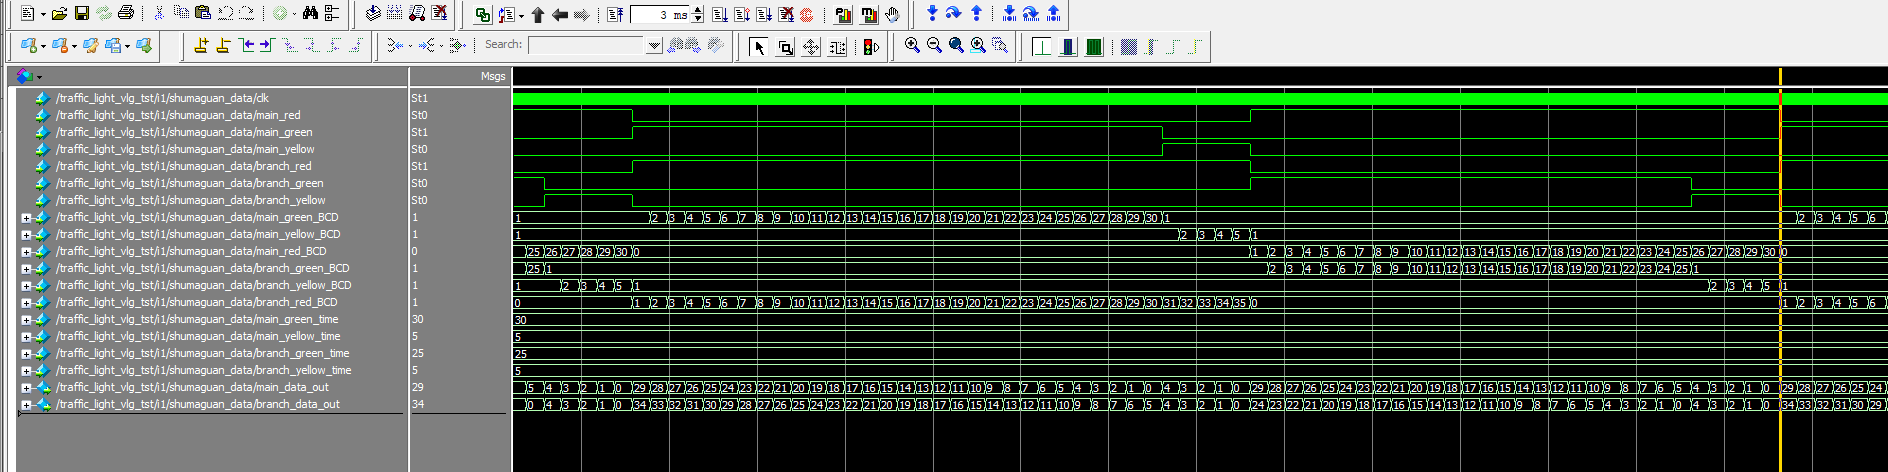This screenshot has height=472, width=1888.
Task: Click the Delete Cursor icon
Action: (223, 45)
